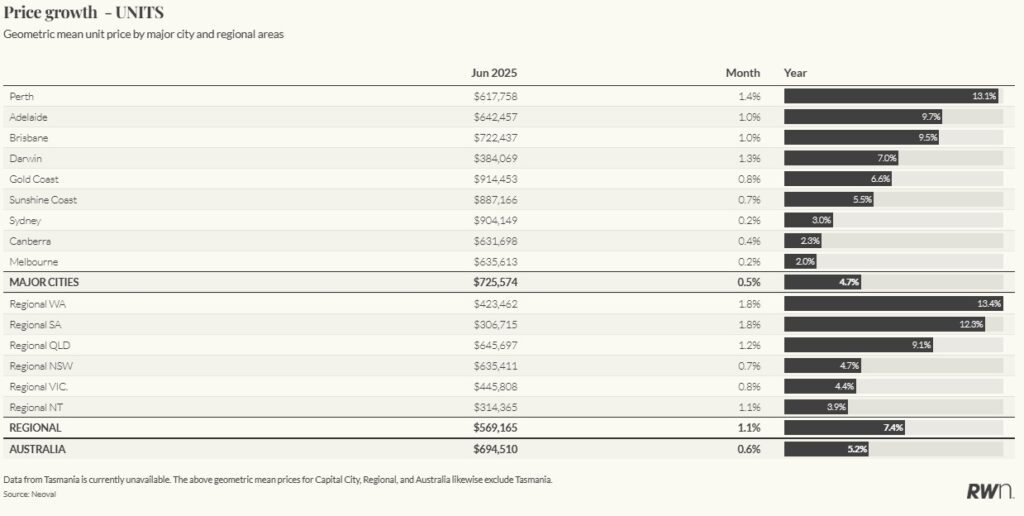The image size is (1024, 516).
Task: Select the Perth row label
Action: pyautogui.click(x=22, y=96)
